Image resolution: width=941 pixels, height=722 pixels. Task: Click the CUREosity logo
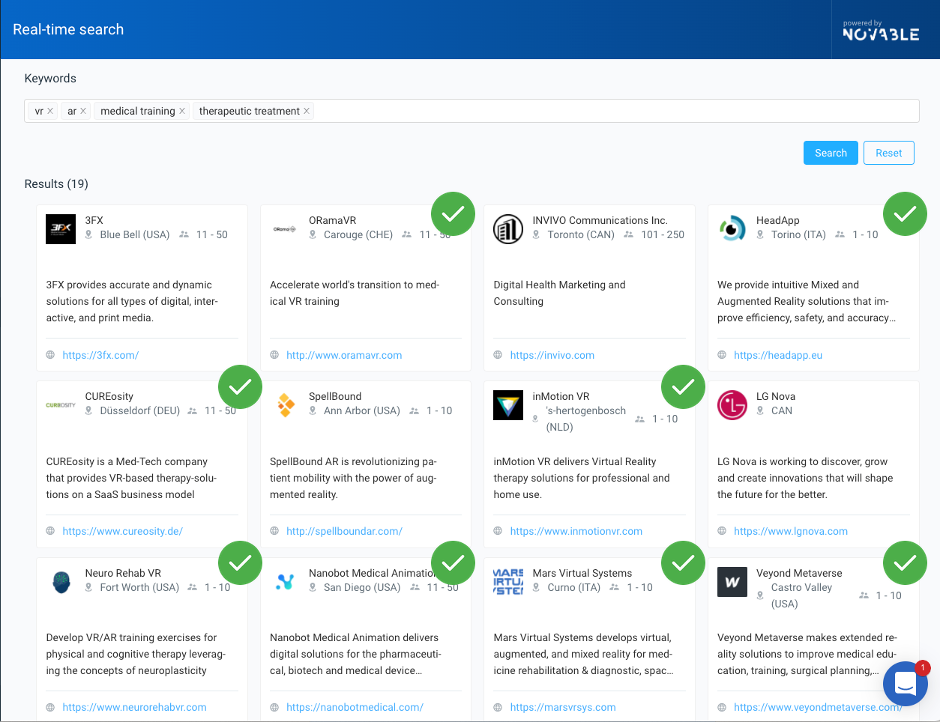[61, 405]
